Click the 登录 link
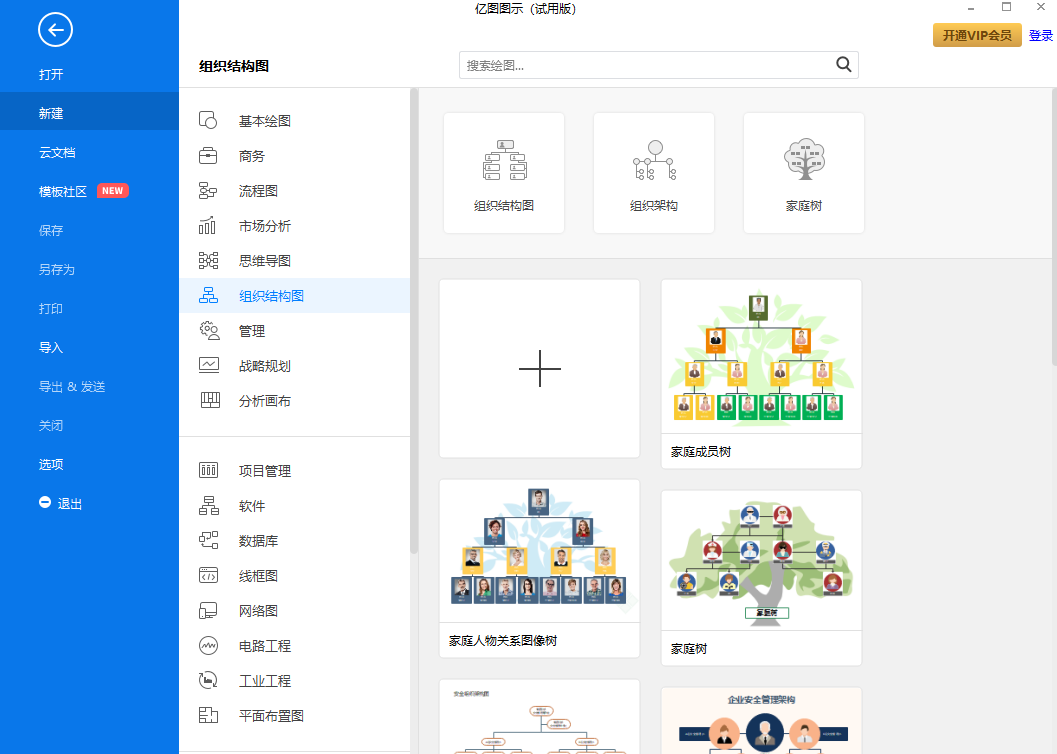Viewport: 1057px width, 754px height. (x=1041, y=33)
